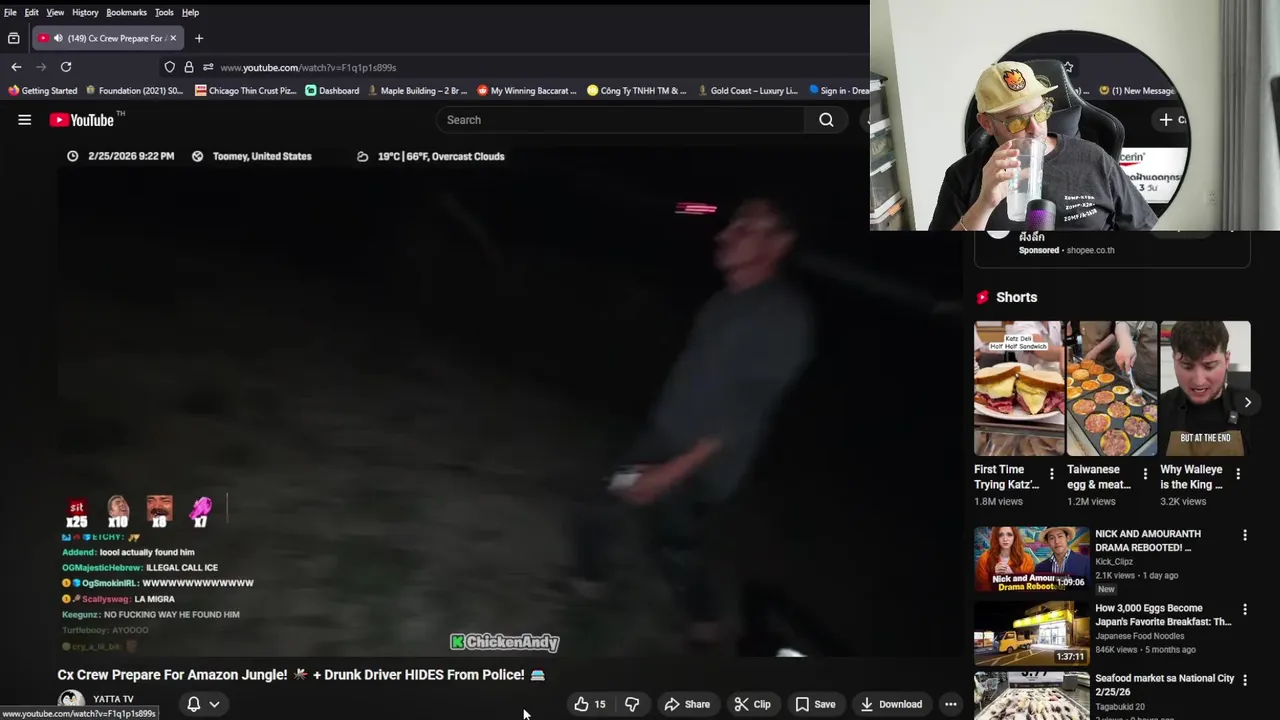The width and height of the screenshot is (1280, 720).
Task: Download the video
Action: 891,704
